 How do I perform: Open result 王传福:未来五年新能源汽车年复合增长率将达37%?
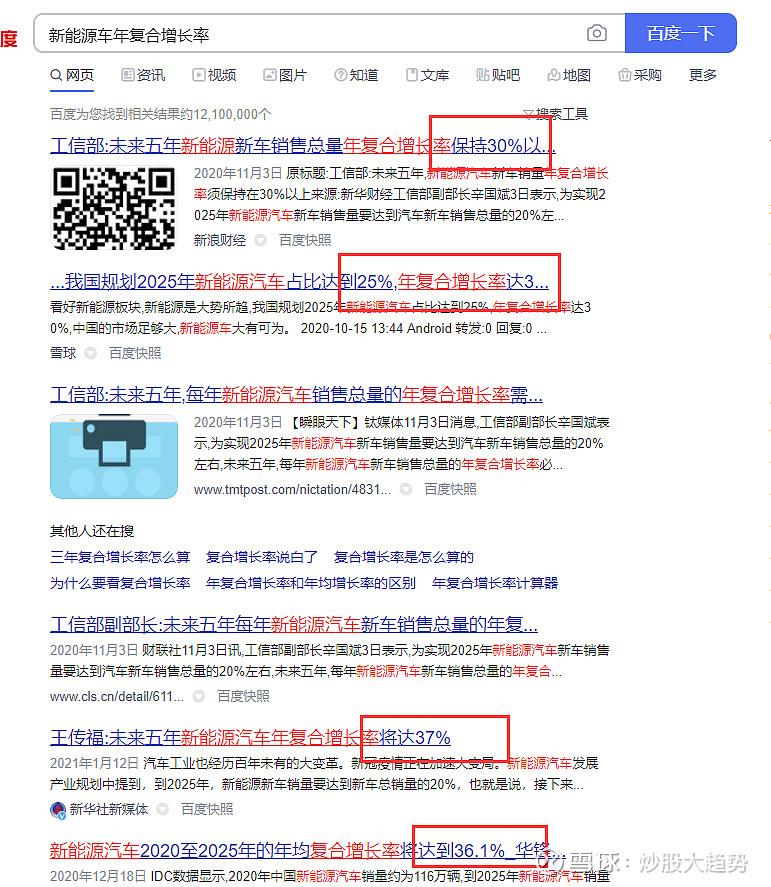250,738
